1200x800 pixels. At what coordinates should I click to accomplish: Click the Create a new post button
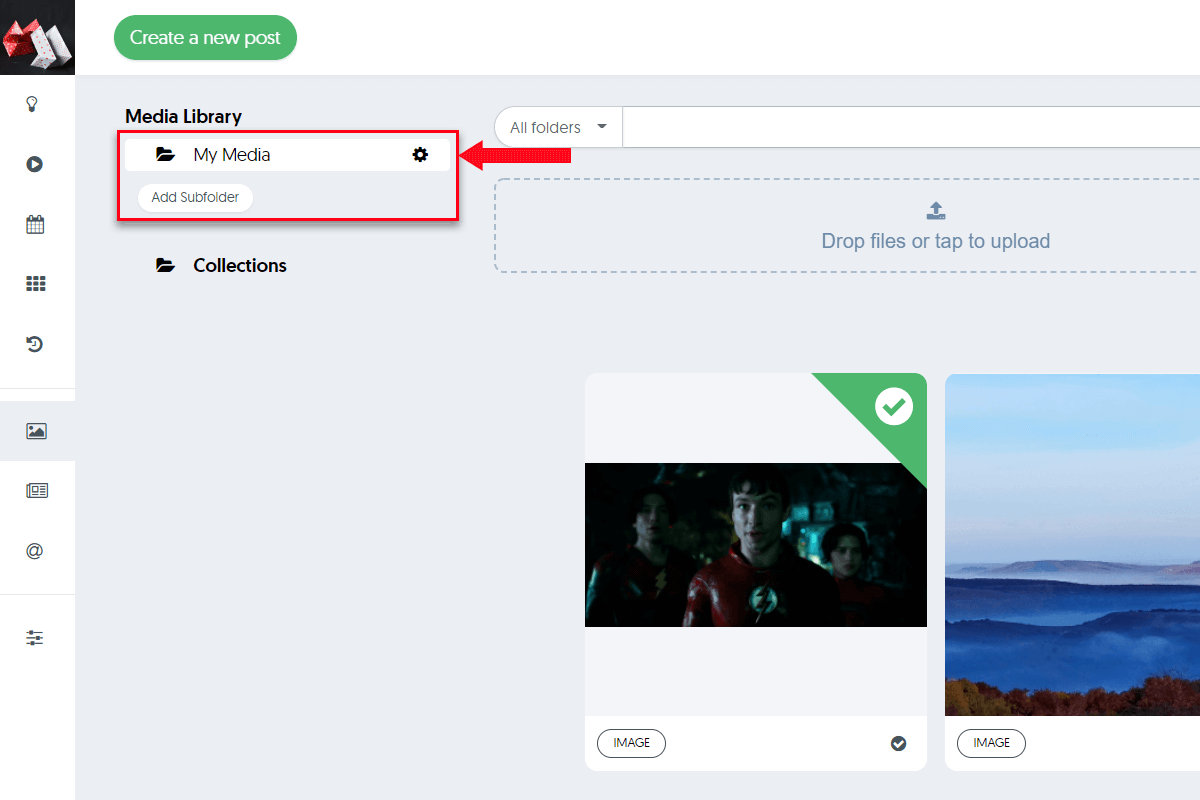205,38
